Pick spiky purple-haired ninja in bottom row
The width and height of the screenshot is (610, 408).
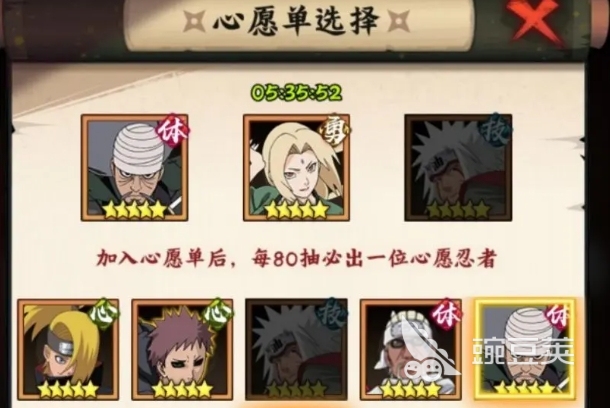click(x=182, y=349)
